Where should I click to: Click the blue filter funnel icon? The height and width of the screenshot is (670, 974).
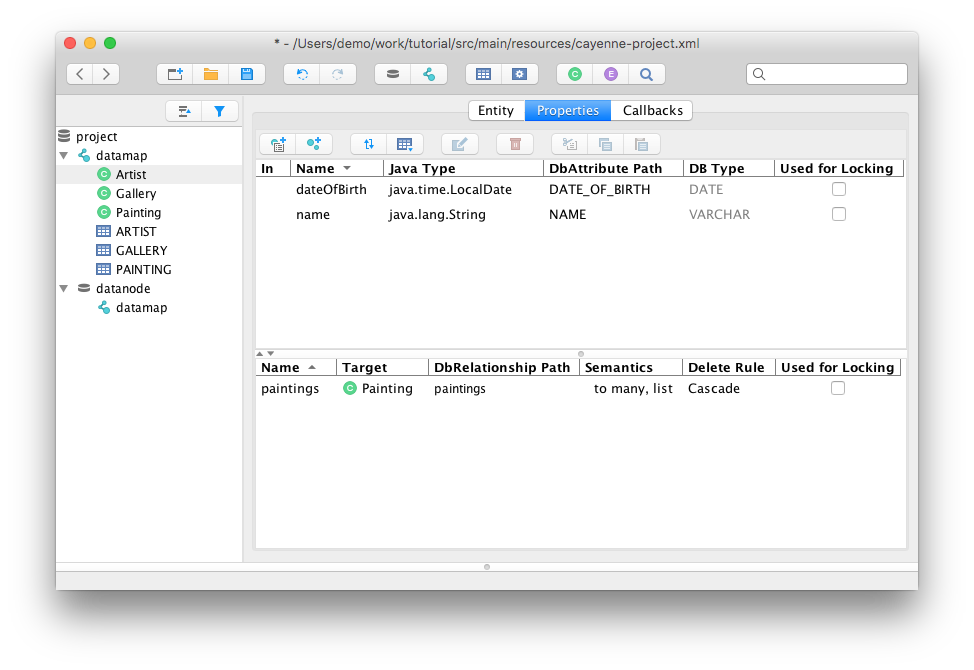(x=220, y=111)
